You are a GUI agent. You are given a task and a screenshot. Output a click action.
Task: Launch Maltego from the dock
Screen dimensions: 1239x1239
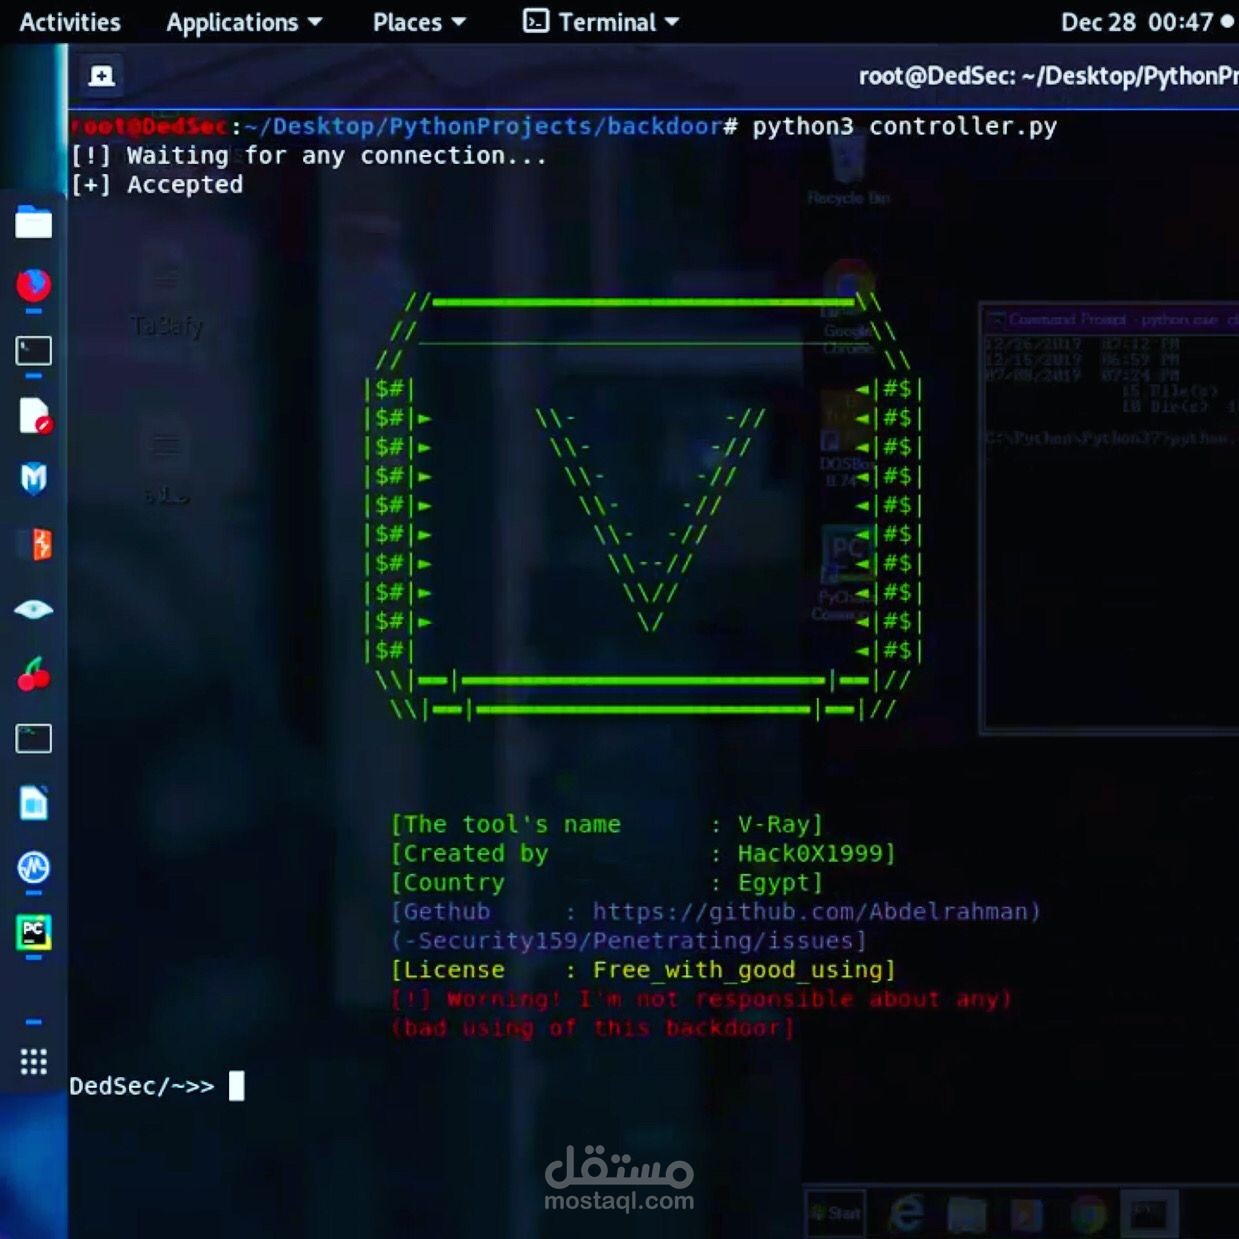pyautogui.click(x=33, y=479)
